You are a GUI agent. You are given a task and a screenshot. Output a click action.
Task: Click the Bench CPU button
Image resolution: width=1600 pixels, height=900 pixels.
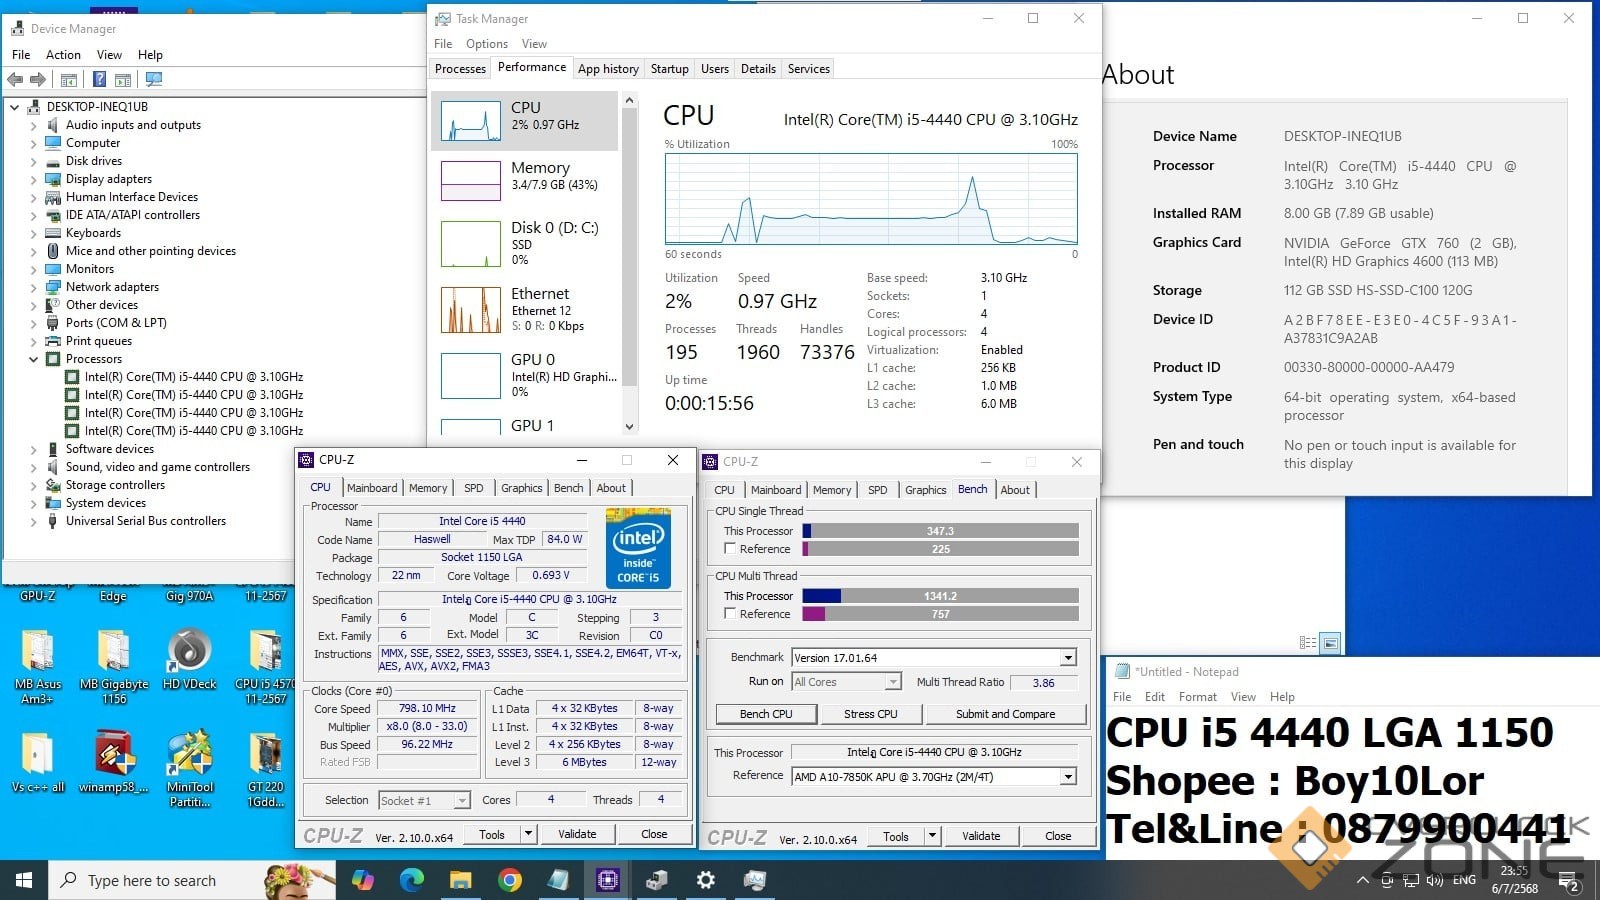click(x=766, y=714)
